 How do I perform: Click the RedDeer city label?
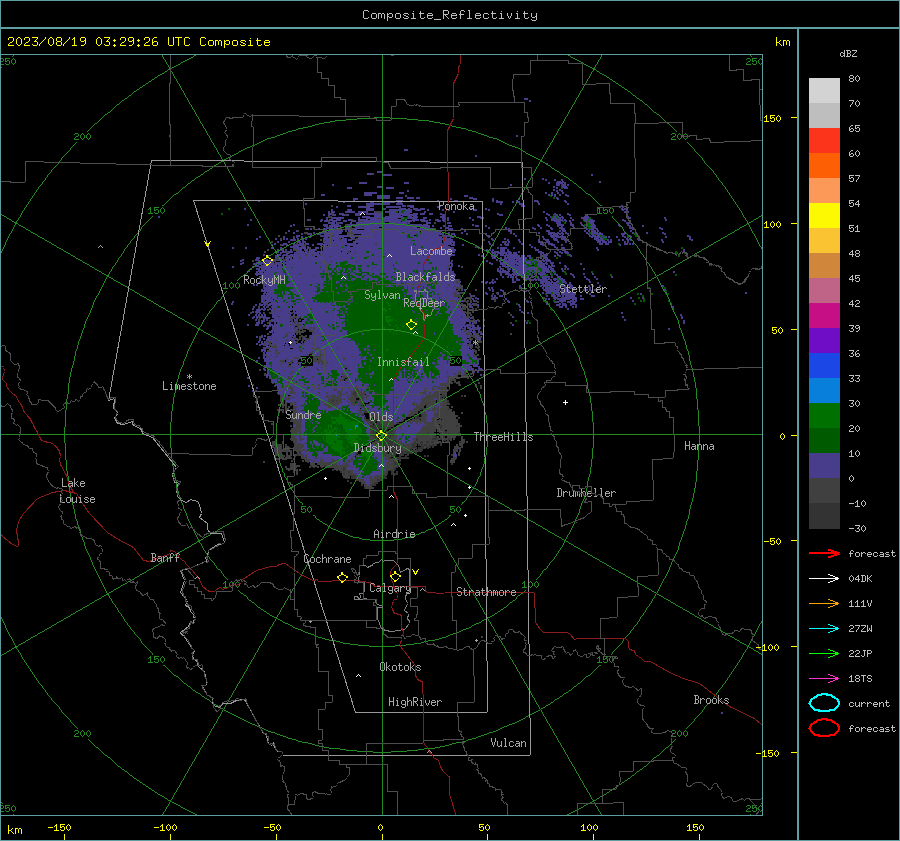(x=424, y=303)
